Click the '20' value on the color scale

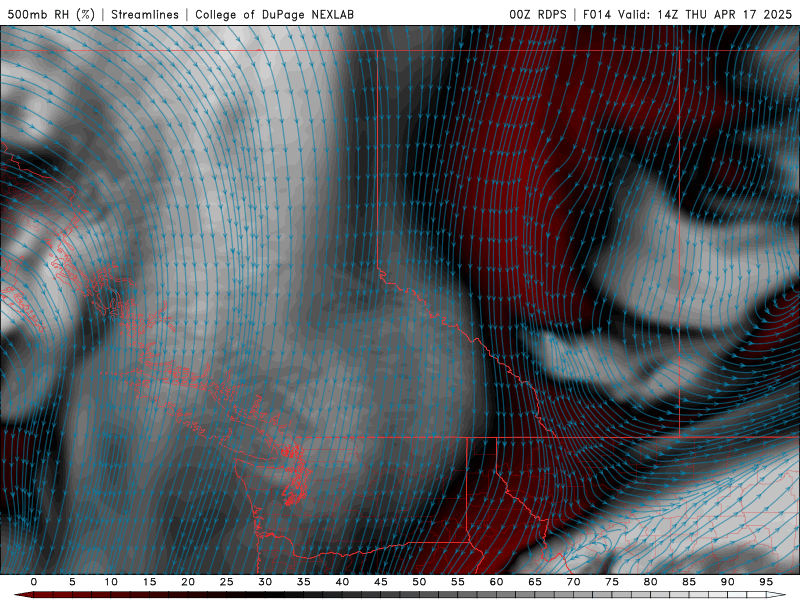coord(188,582)
